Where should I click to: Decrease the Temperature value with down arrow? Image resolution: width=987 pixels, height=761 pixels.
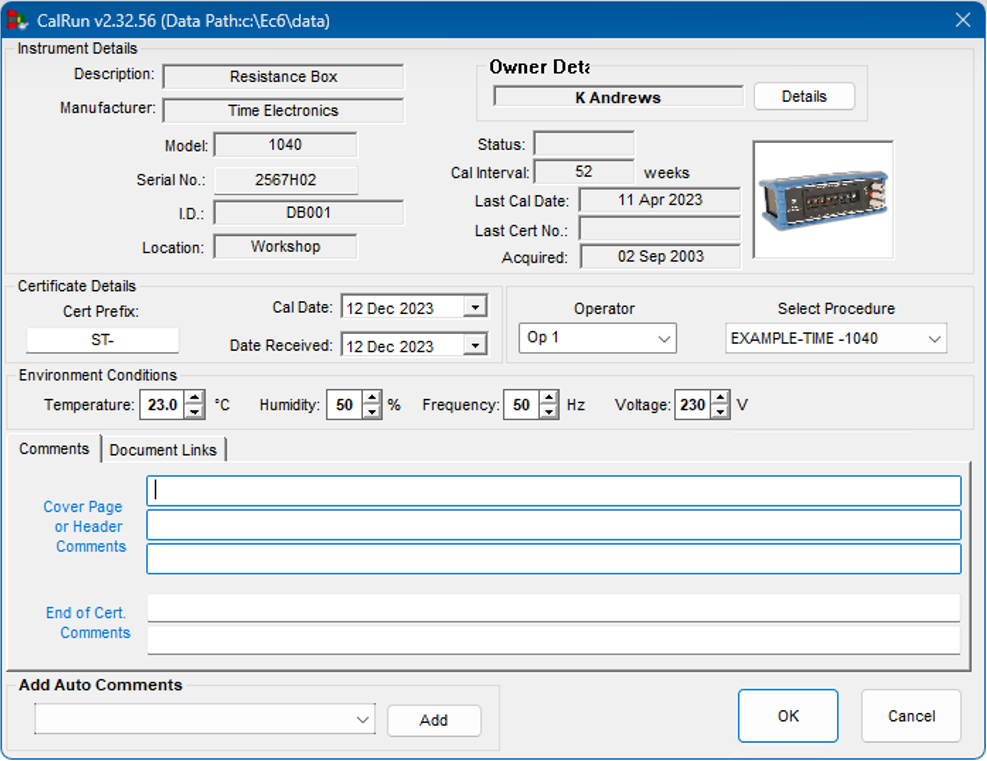pos(195,412)
